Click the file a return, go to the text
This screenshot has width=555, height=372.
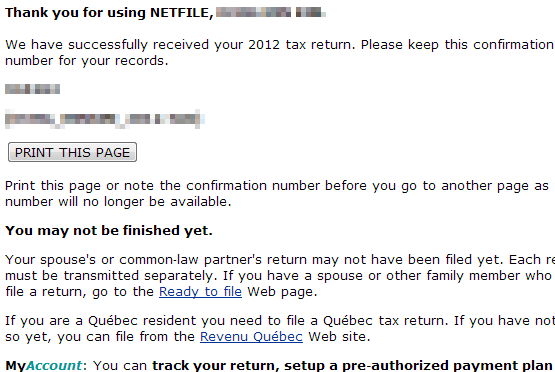[80, 292]
